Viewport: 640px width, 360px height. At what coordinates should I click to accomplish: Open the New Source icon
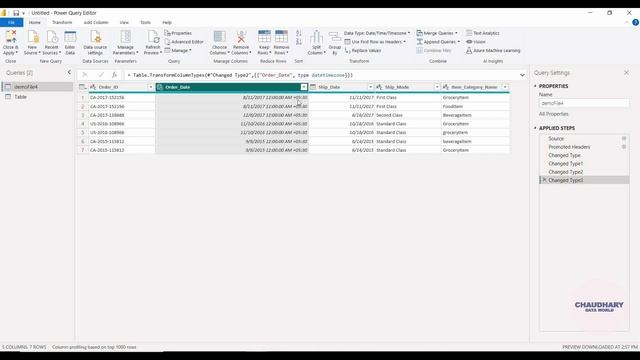click(x=33, y=37)
